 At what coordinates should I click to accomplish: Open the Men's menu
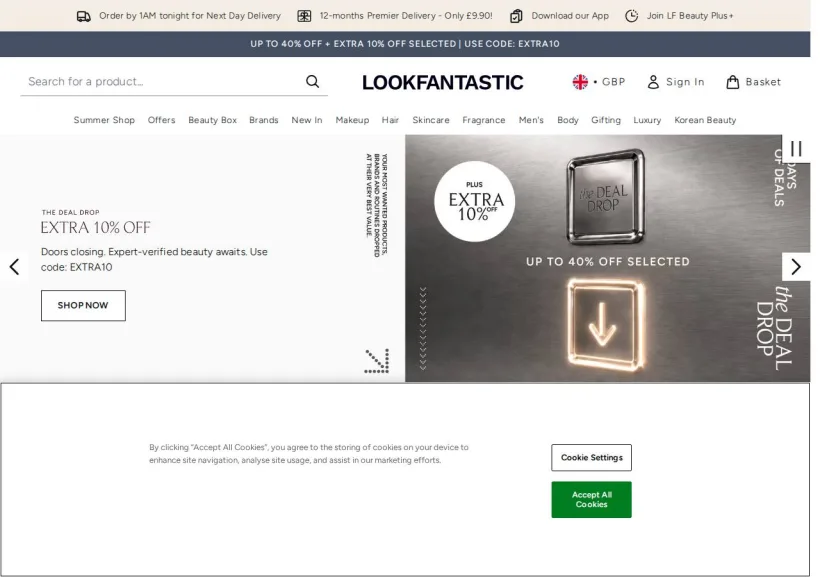coord(531,120)
